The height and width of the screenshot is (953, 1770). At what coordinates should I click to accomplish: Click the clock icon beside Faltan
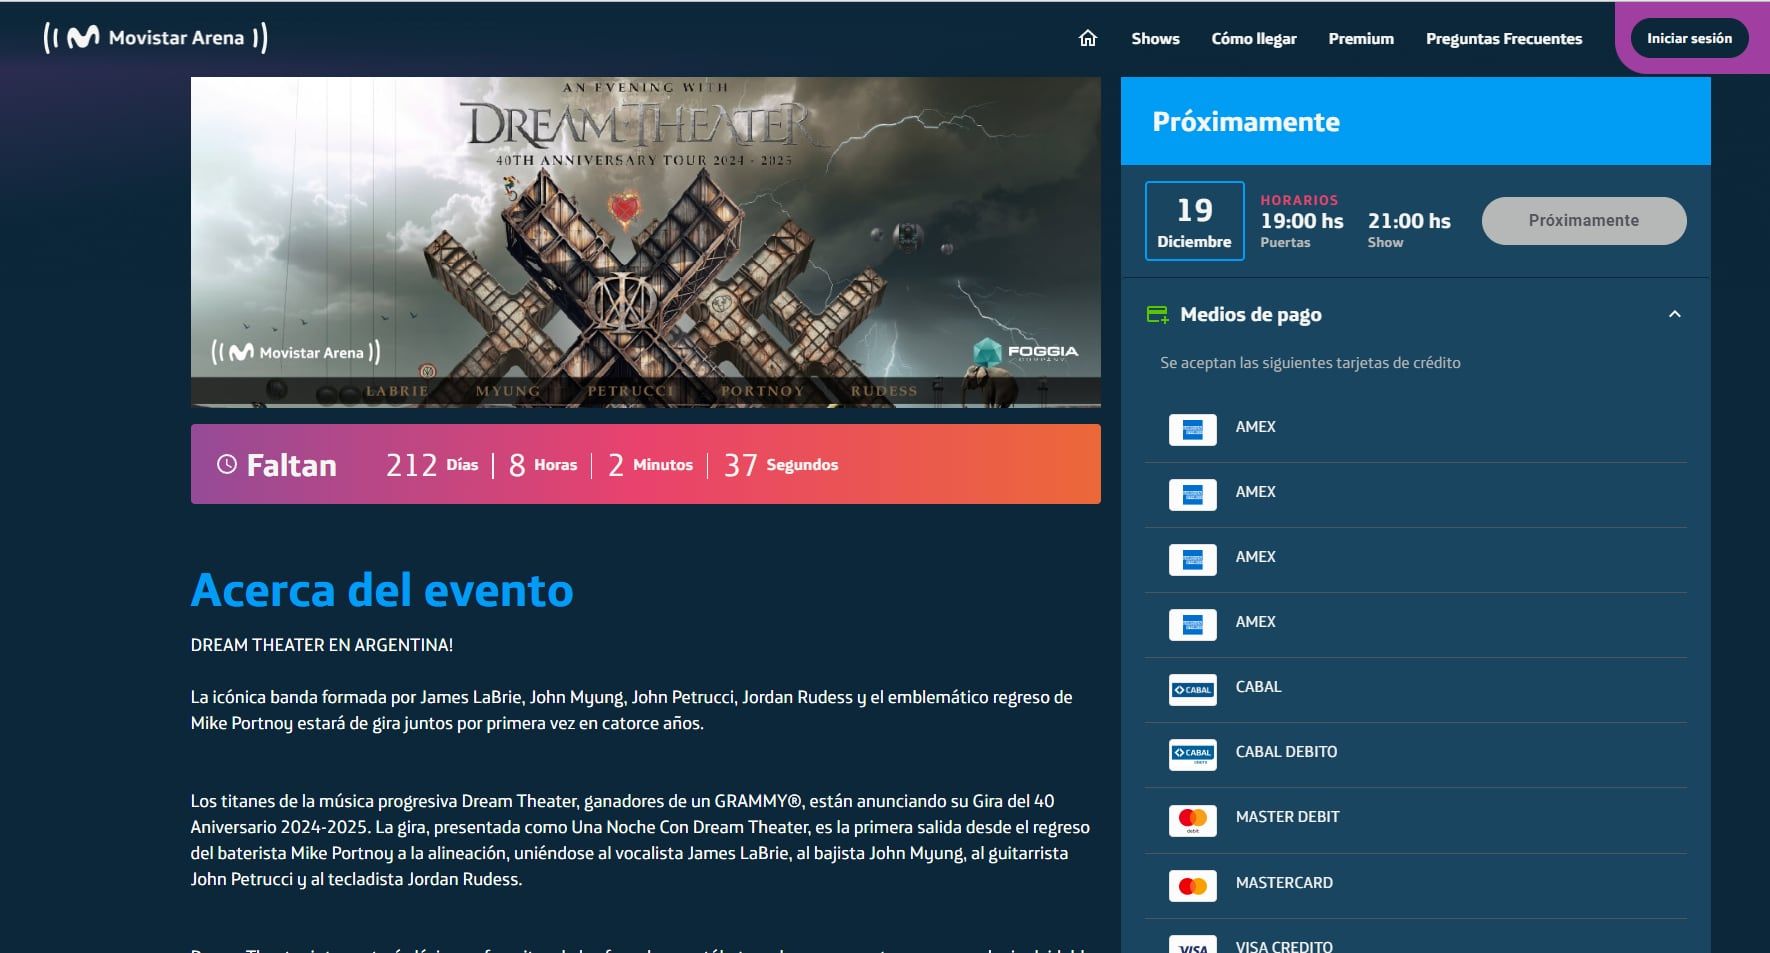click(227, 464)
